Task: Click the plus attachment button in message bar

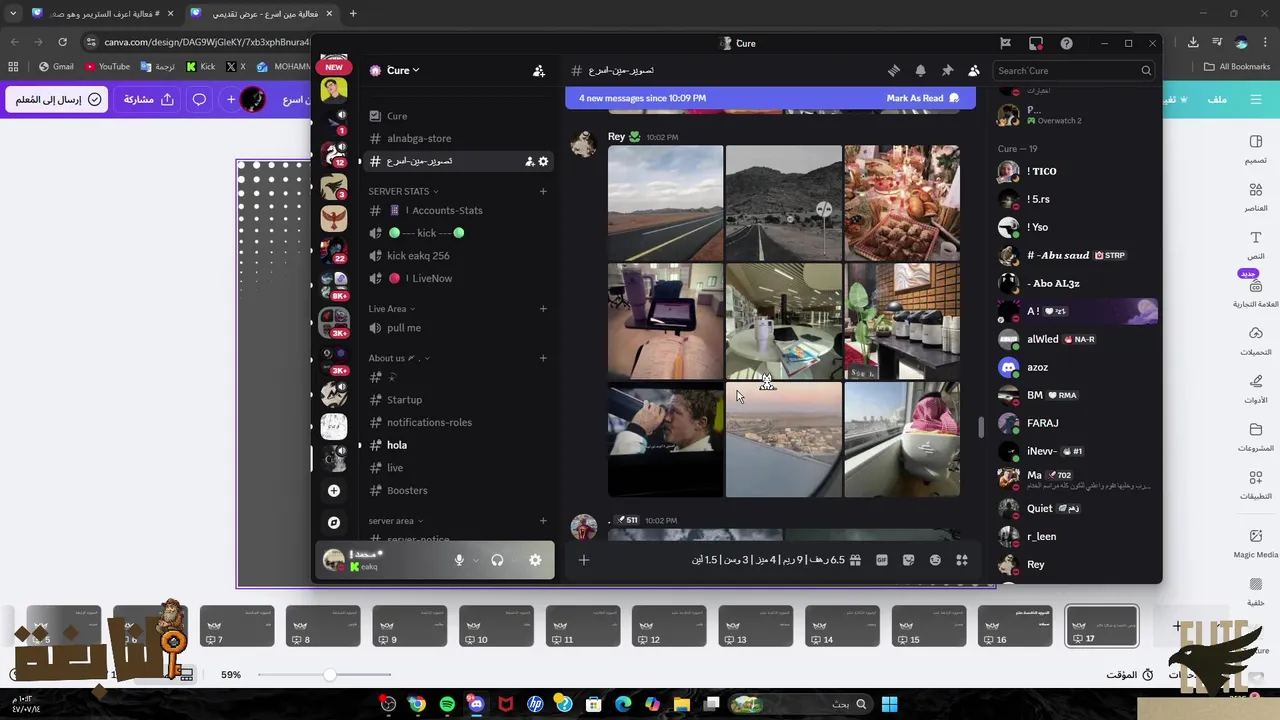Action: click(x=584, y=560)
